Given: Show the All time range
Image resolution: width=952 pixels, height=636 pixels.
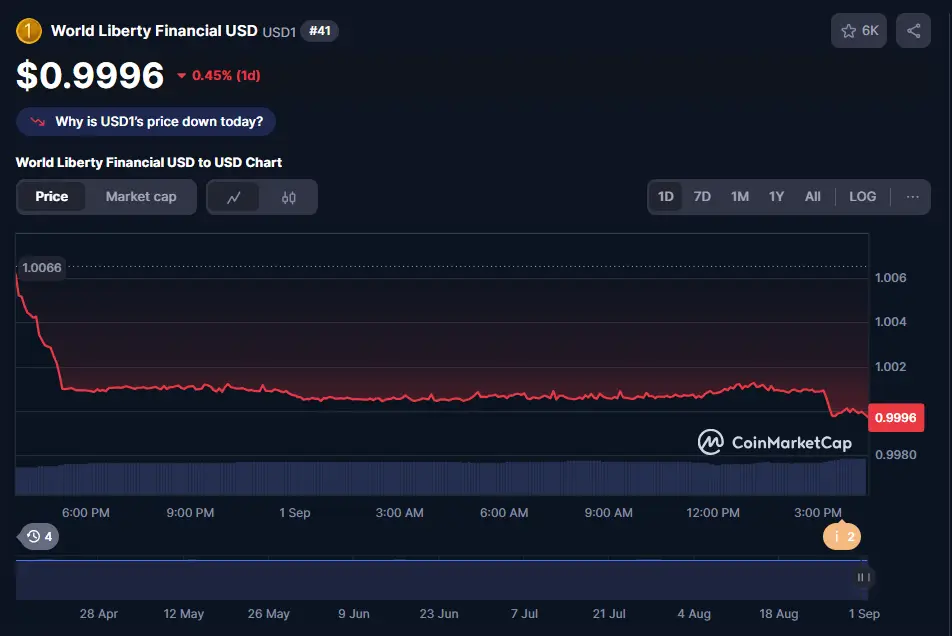Looking at the screenshot, I should pos(812,196).
